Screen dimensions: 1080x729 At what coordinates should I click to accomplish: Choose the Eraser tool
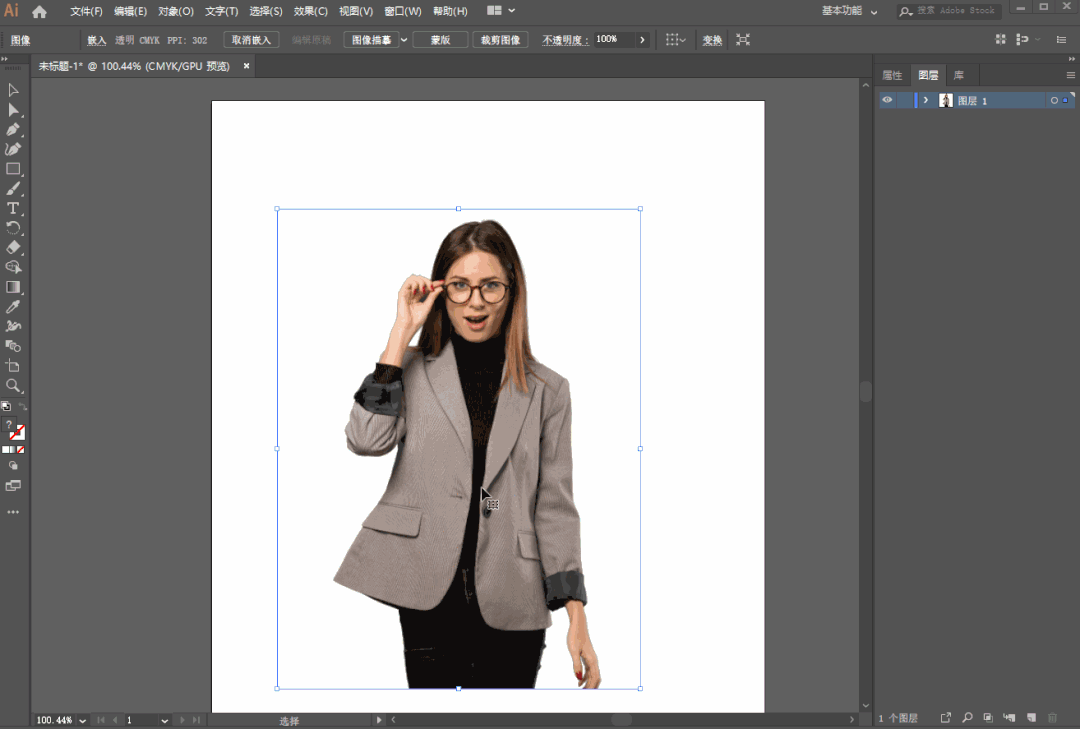pos(13,247)
